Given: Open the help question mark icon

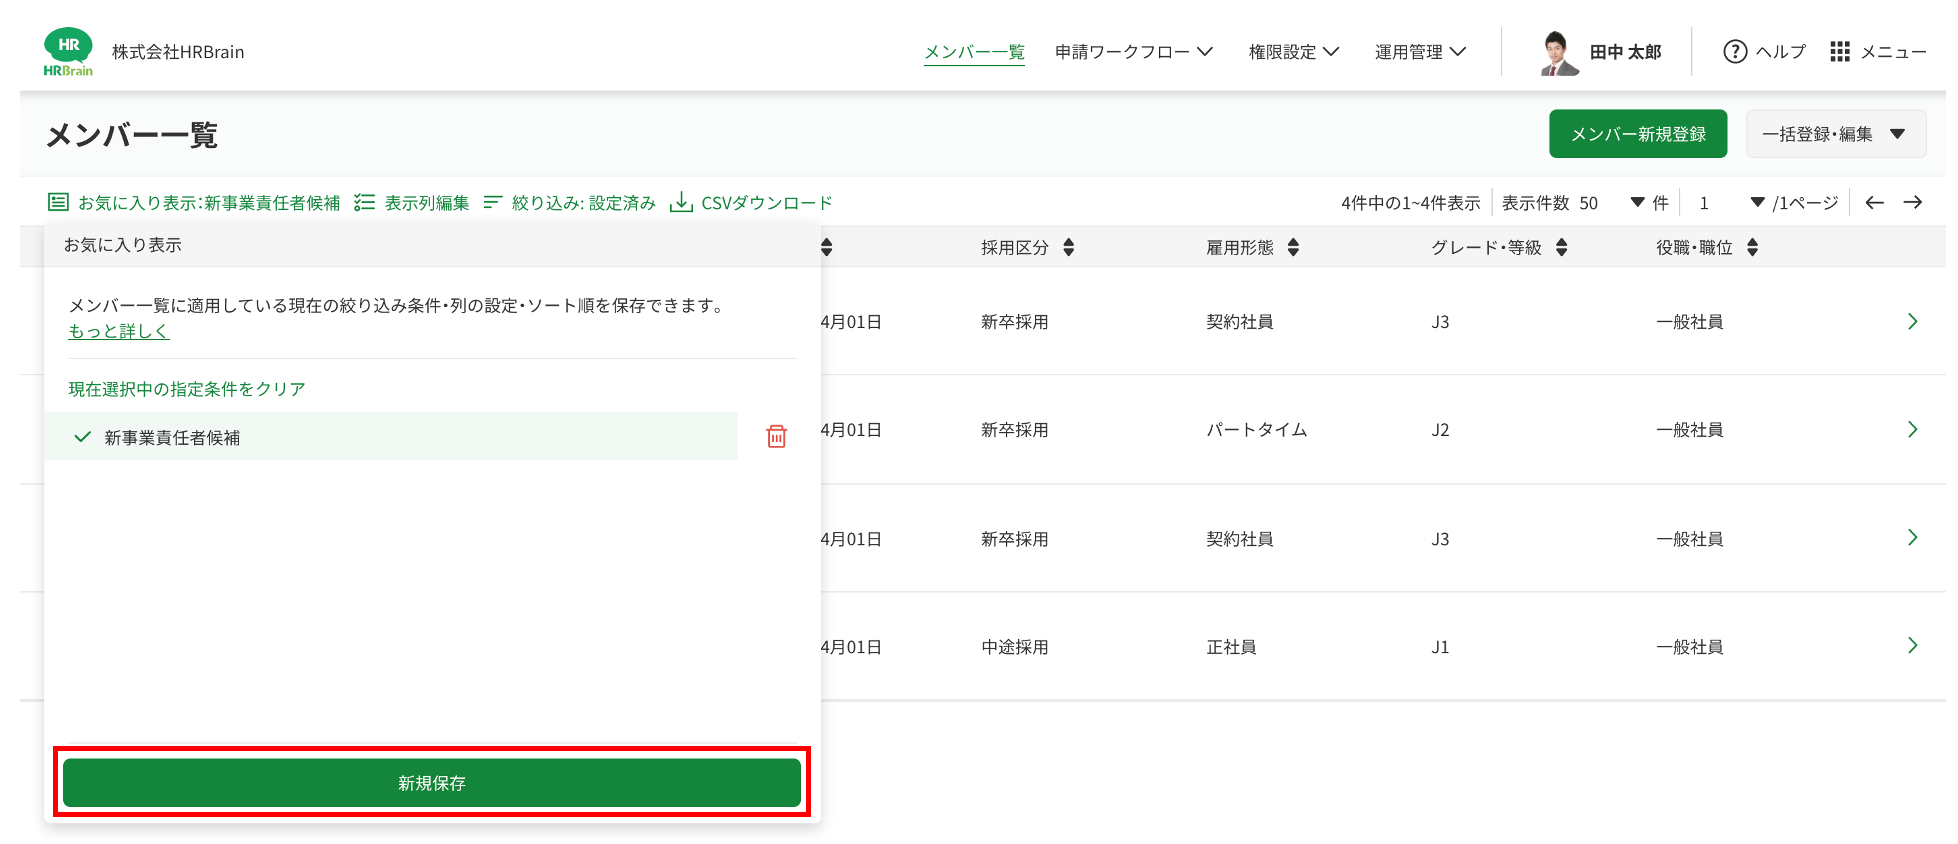Looking at the screenshot, I should point(1735,52).
